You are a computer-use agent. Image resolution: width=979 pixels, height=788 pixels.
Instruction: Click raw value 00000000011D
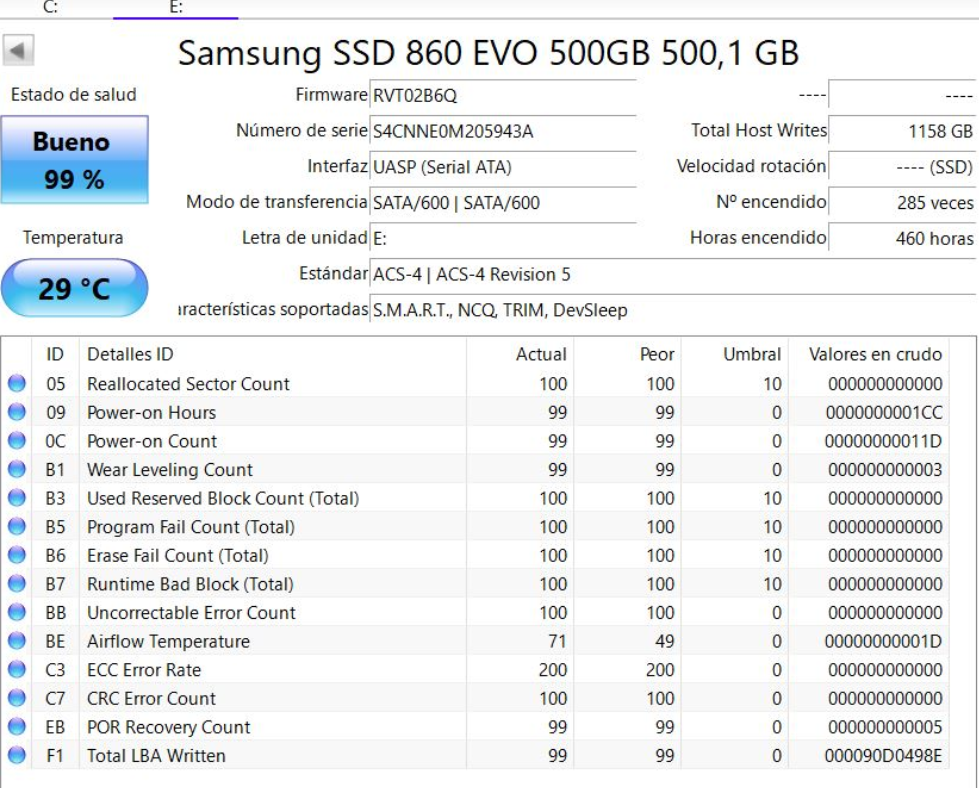point(883,441)
